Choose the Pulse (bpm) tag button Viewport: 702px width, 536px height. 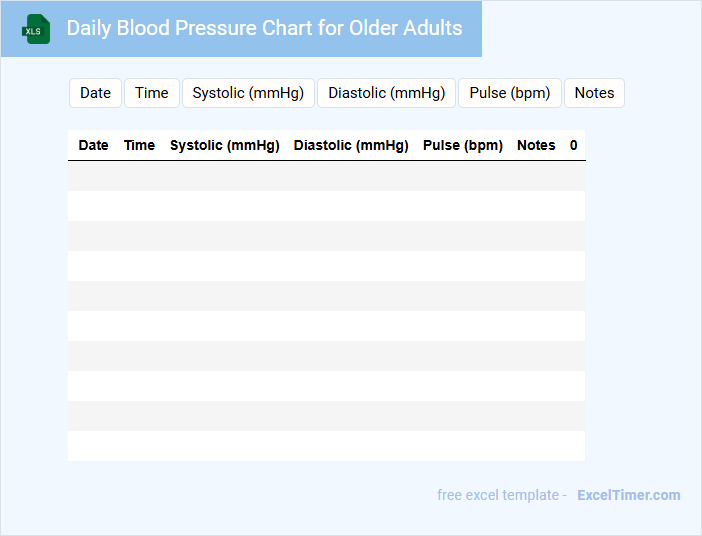[510, 93]
